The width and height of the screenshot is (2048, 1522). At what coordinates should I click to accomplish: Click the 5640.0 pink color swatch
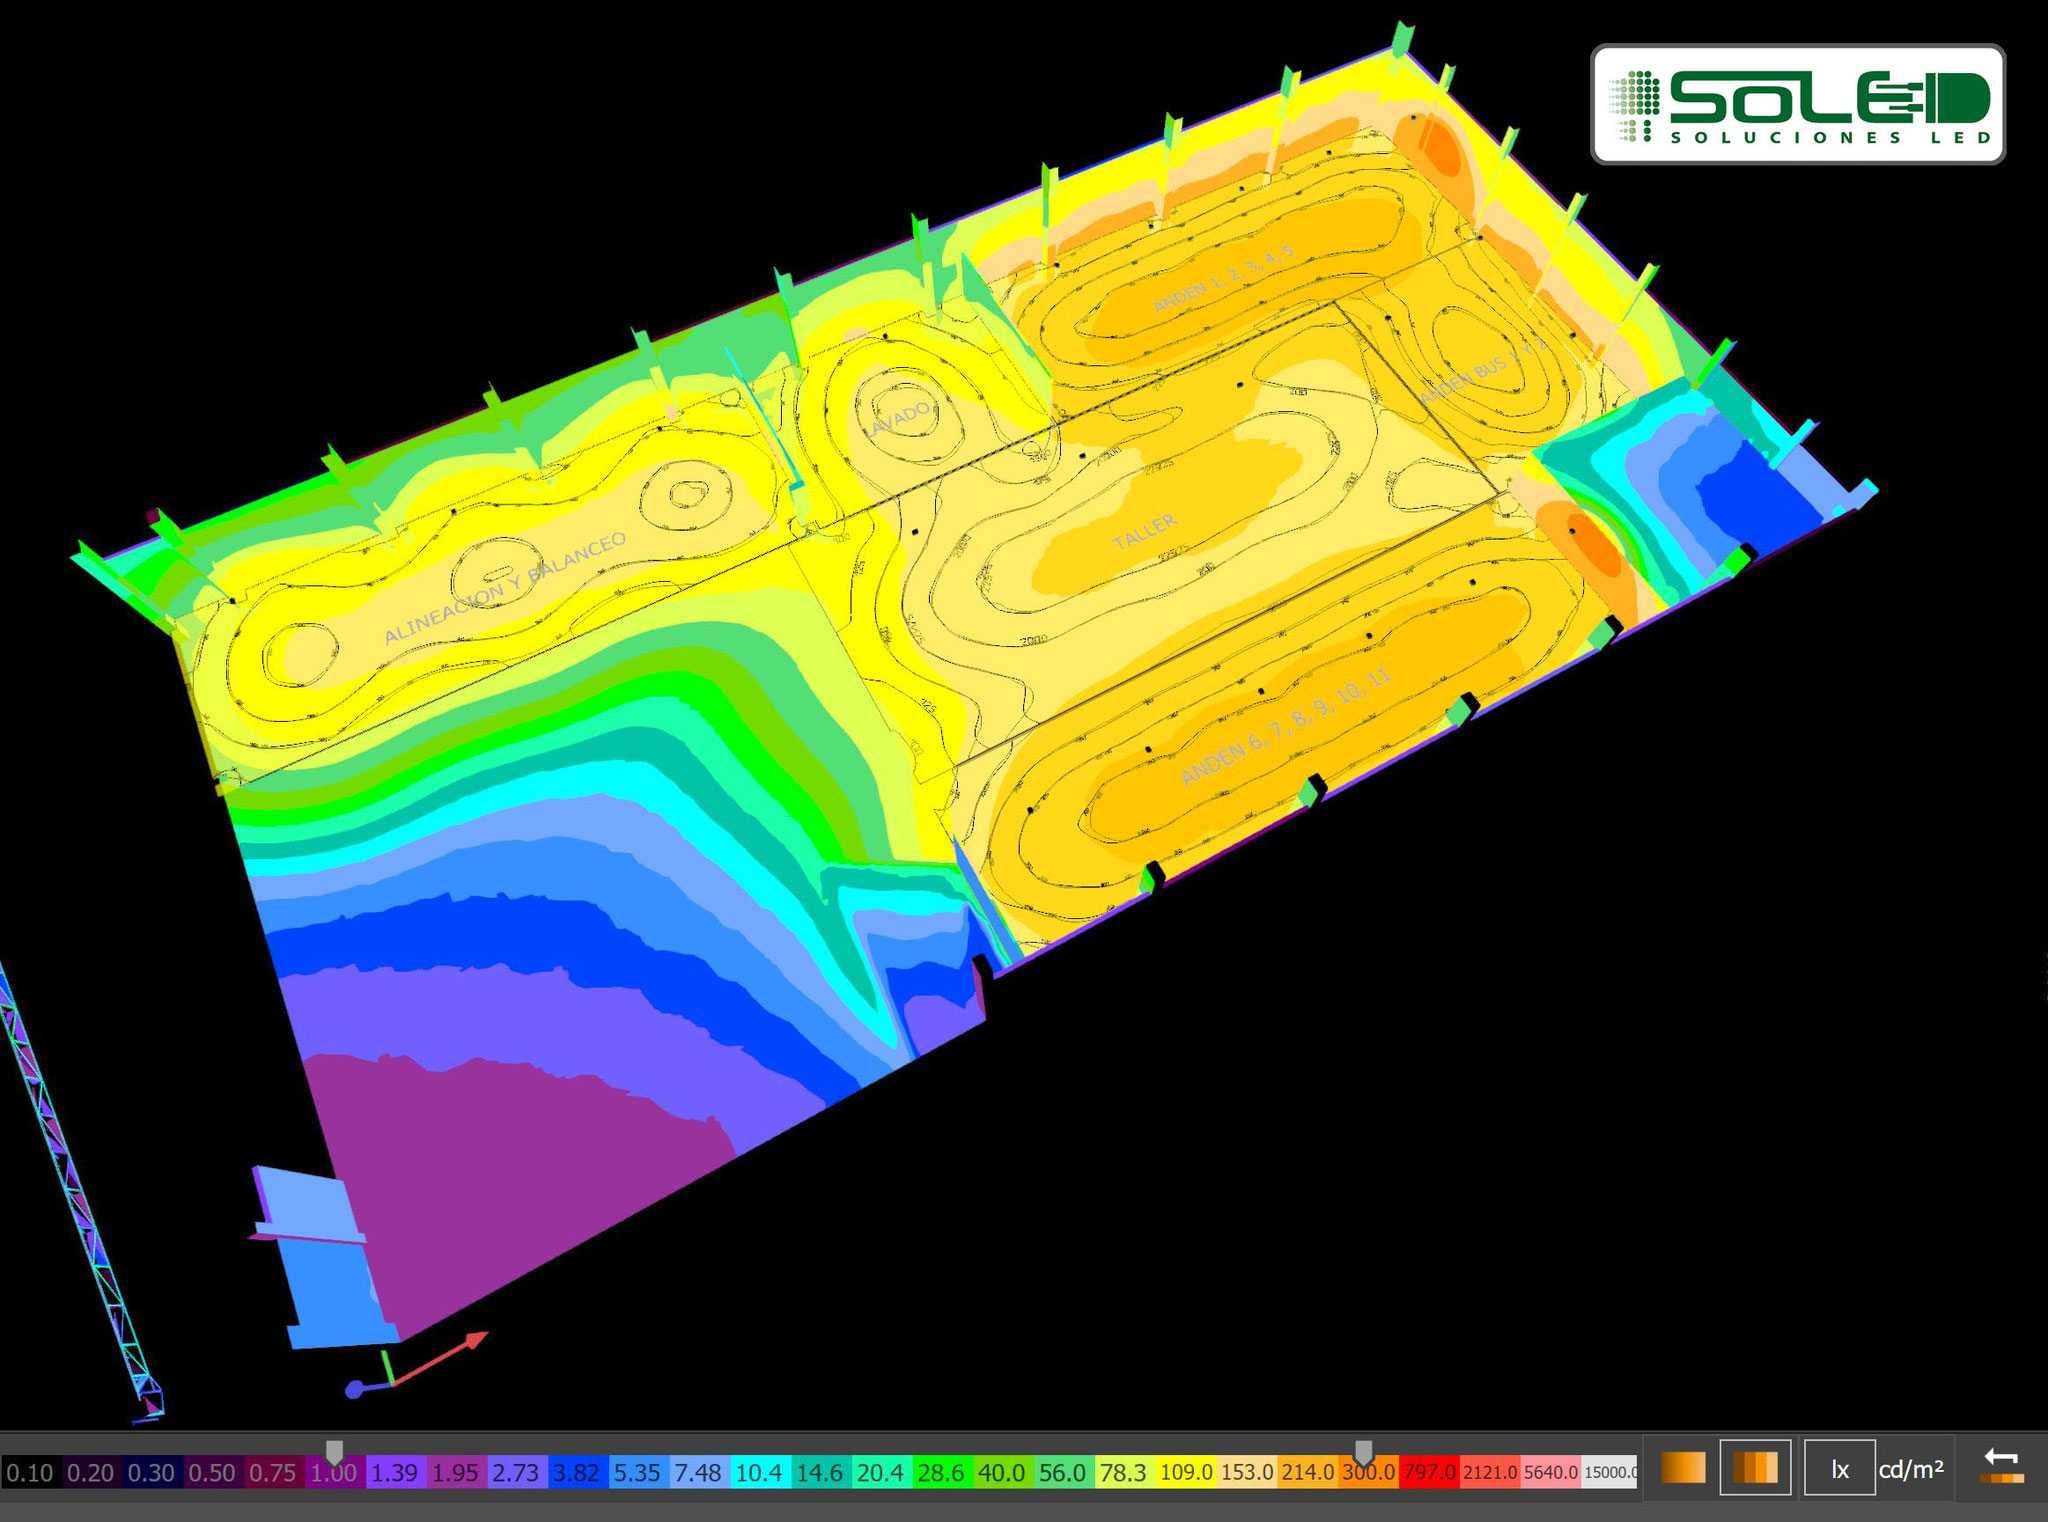(x=1550, y=1473)
